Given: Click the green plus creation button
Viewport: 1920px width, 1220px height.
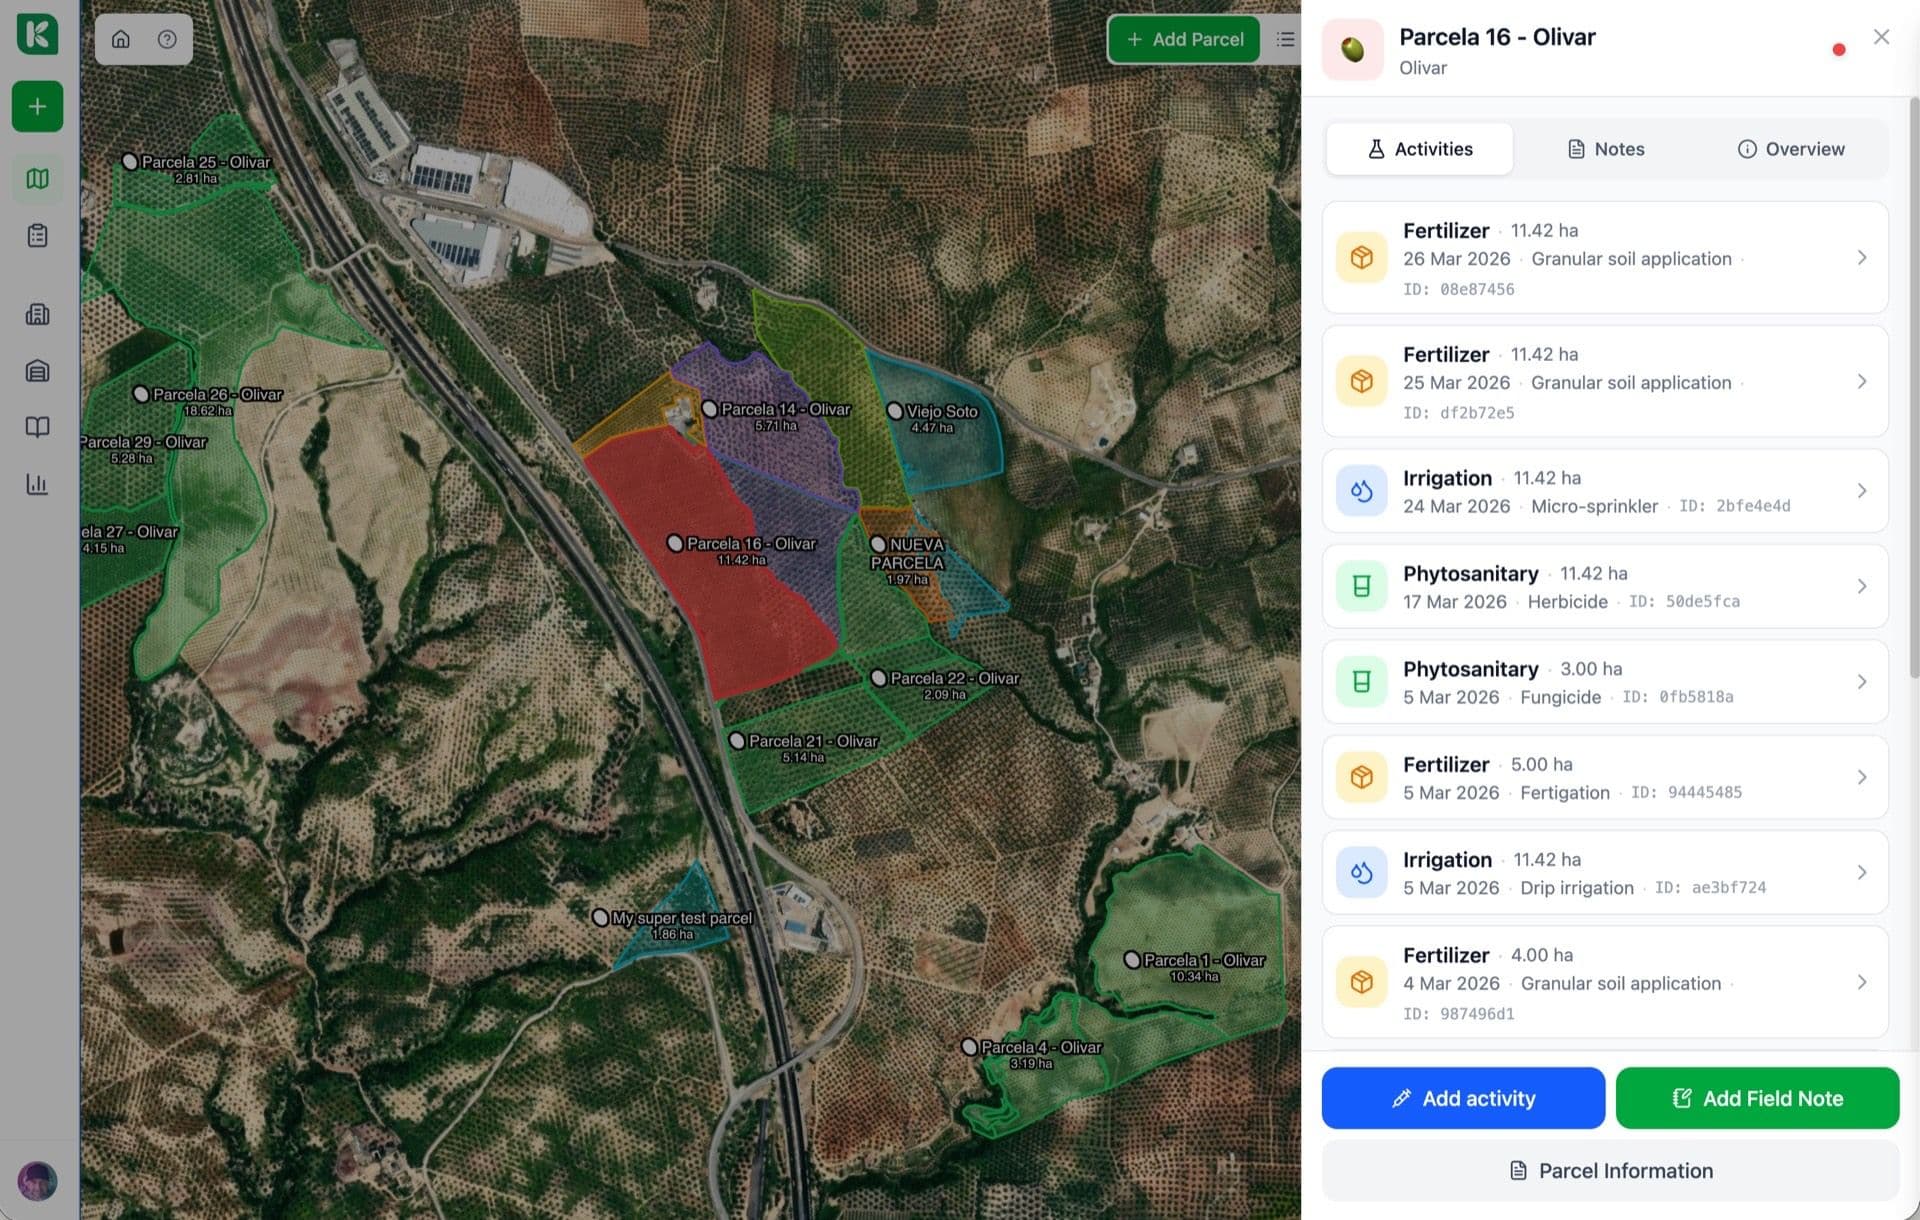Looking at the screenshot, I should pyautogui.click(x=37, y=106).
